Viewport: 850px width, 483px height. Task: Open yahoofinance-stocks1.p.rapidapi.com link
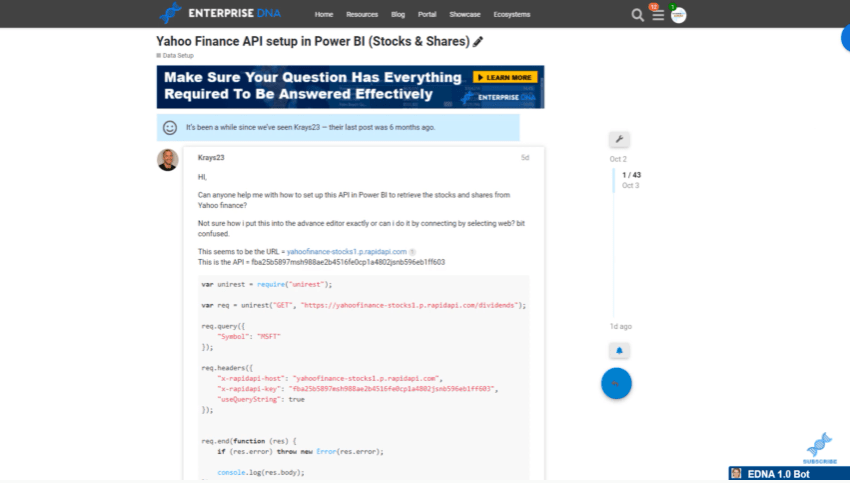pos(347,252)
